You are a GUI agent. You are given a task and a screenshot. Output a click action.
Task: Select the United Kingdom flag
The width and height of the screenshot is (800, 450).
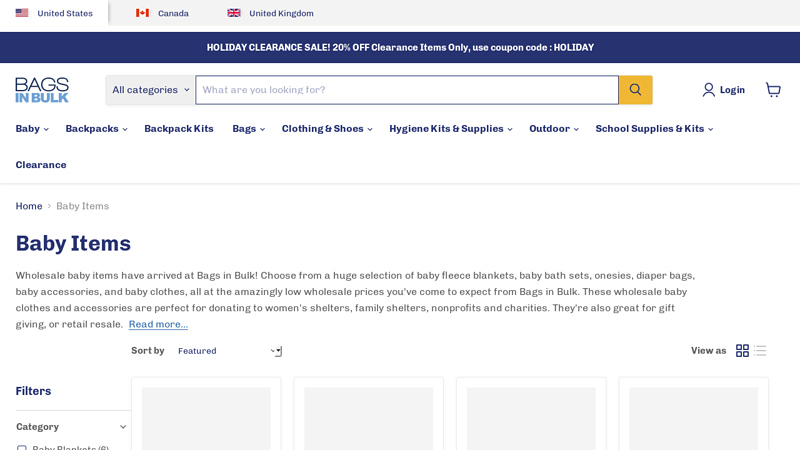pos(234,13)
